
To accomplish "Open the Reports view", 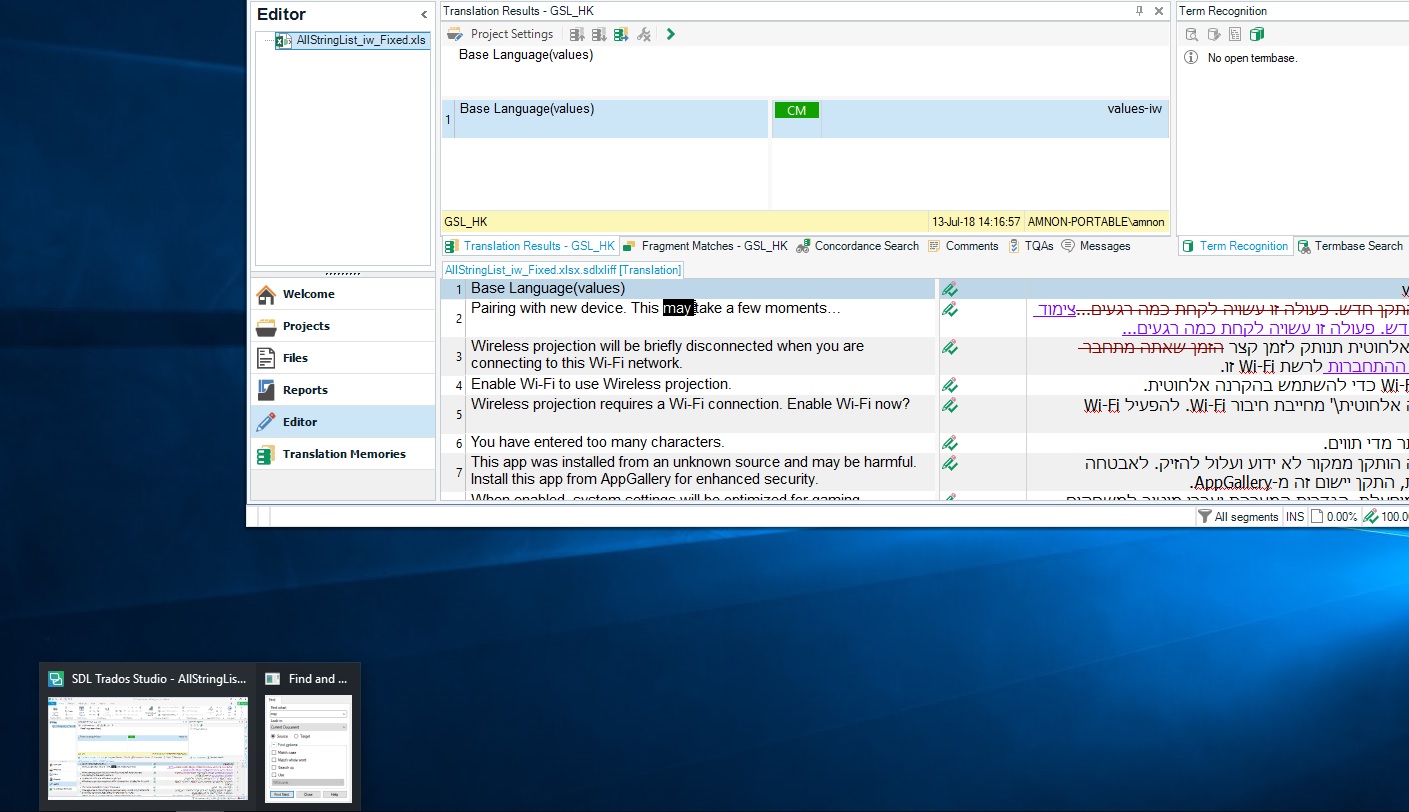I will click(x=343, y=390).
